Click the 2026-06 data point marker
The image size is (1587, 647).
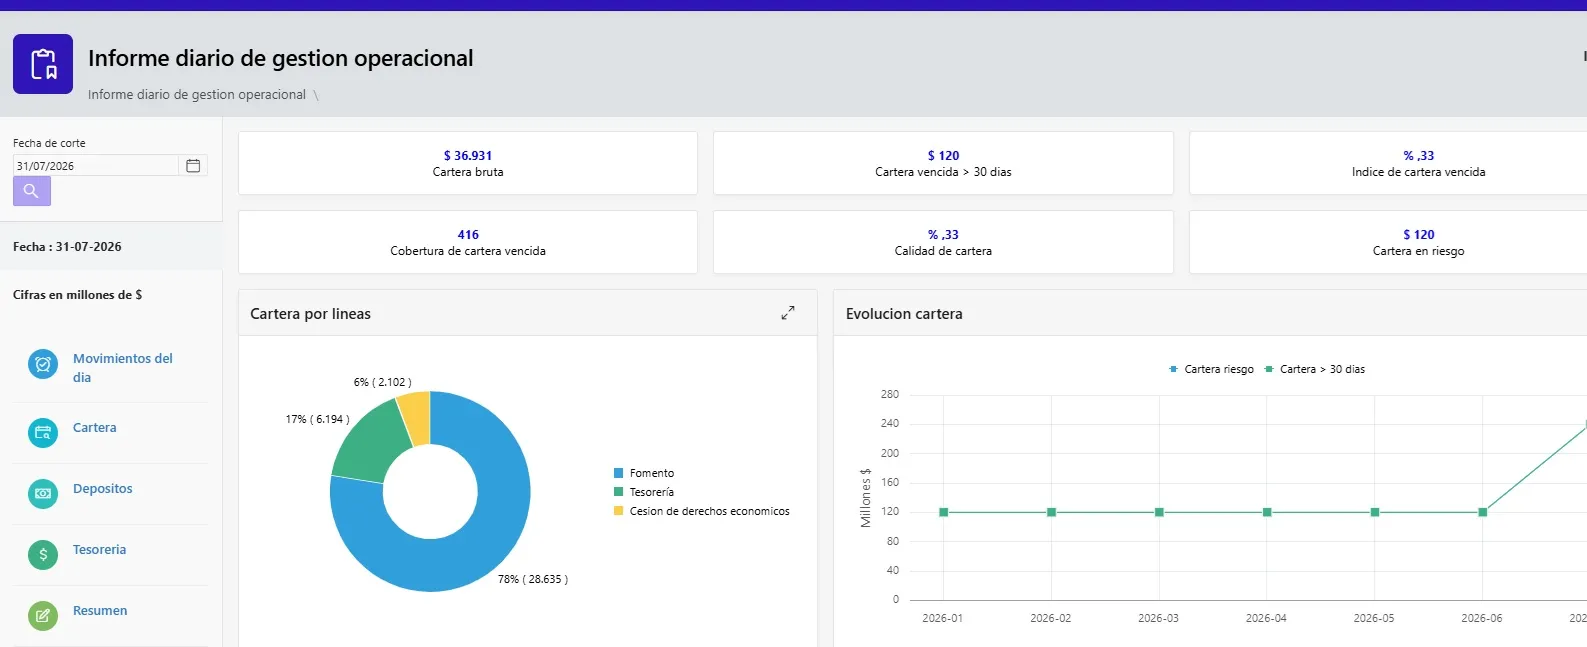pos(1482,512)
